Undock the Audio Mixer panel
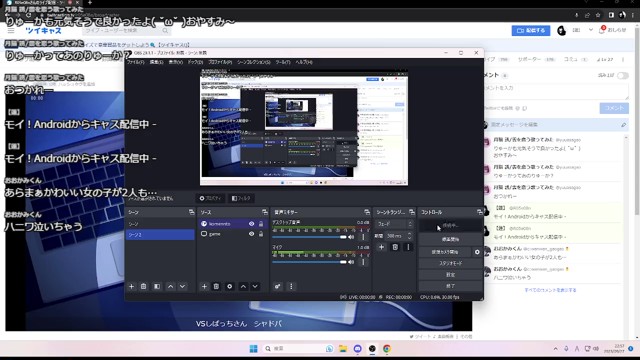This screenshot has width=640, height=360. tap(367, 212)
